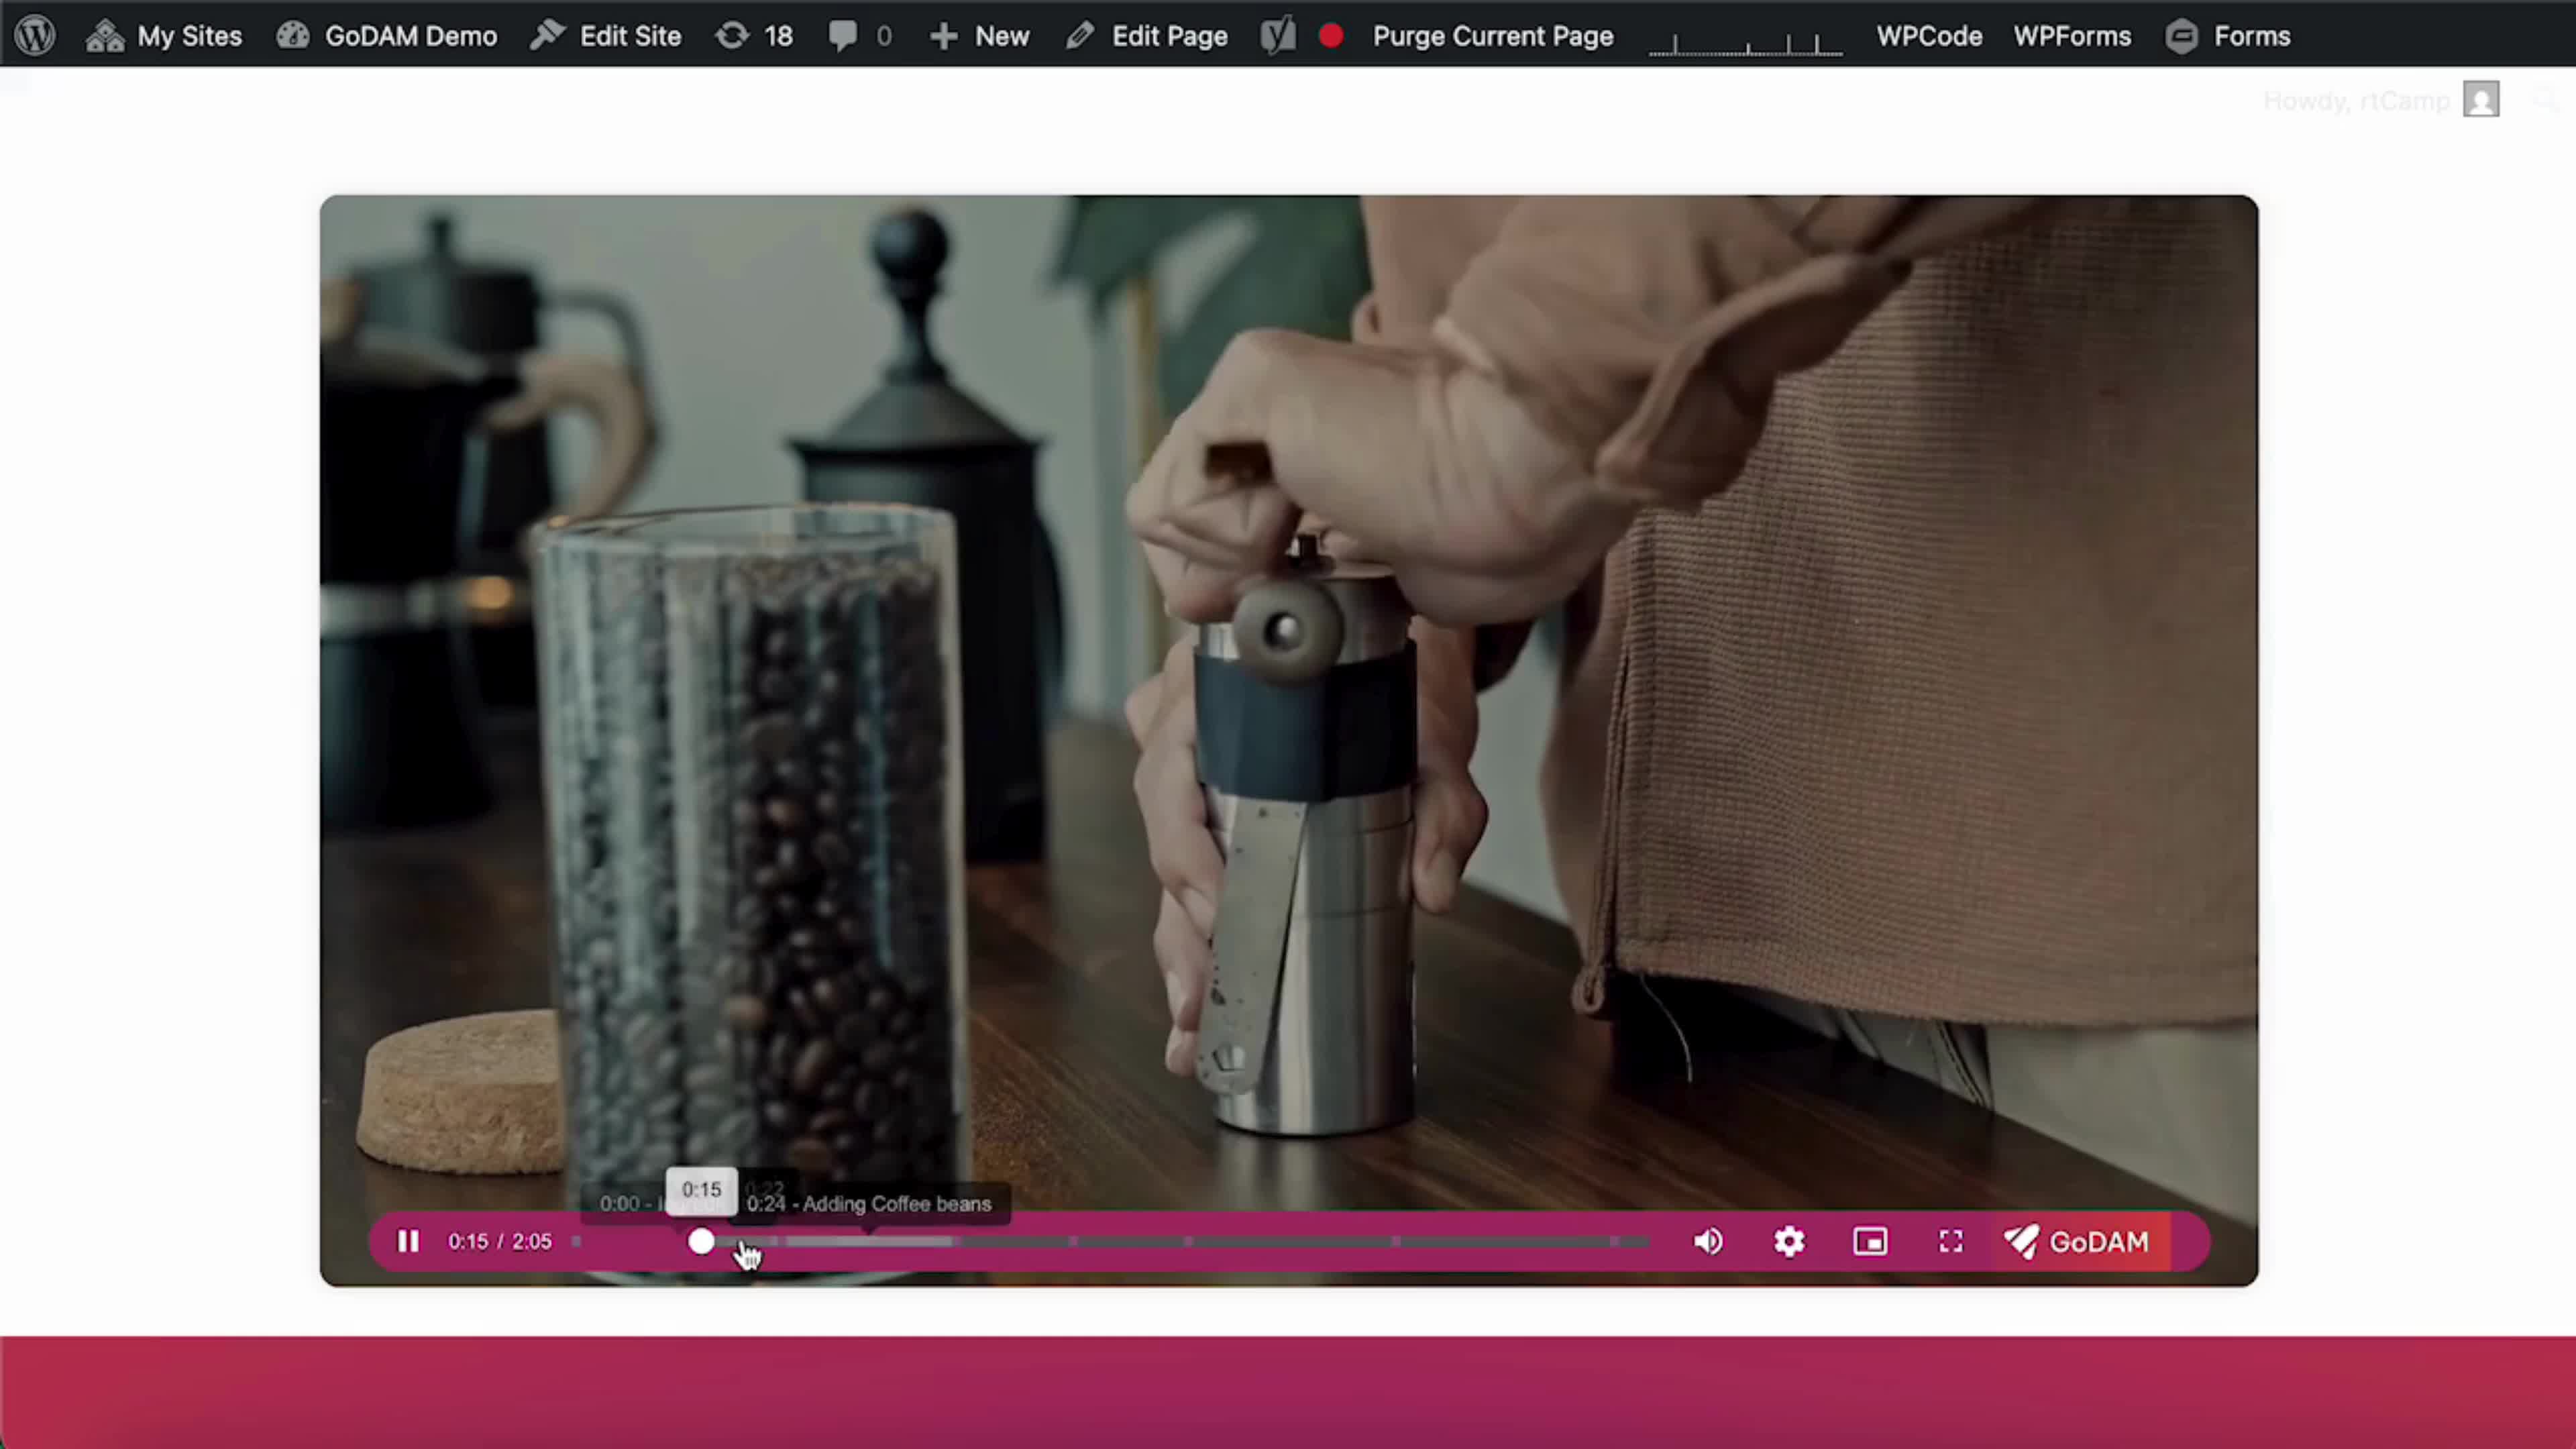
Task: Open WPCode admin bar item
Action: click(1929, 36)
